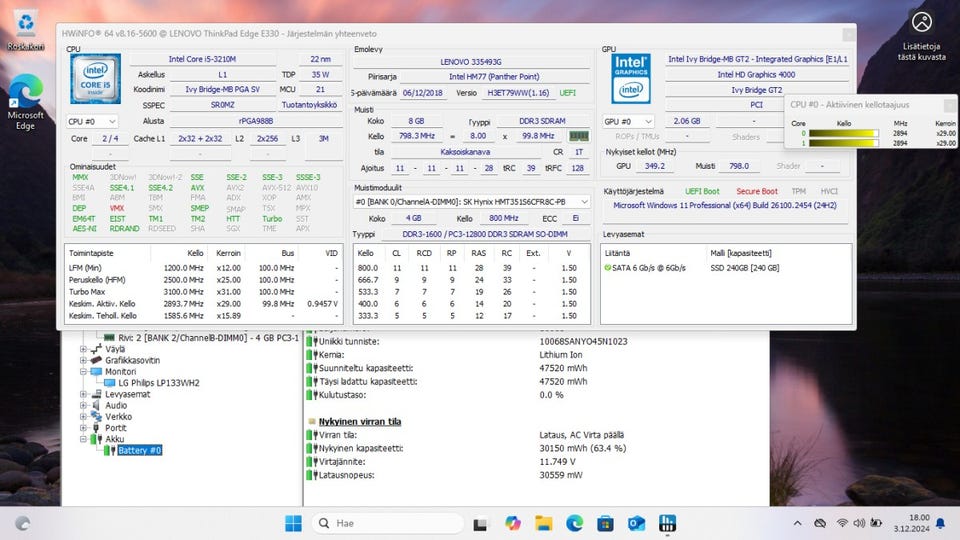Open File Explorer from the taskbar
The image size is (960, 540).
(x=544, y=523)
